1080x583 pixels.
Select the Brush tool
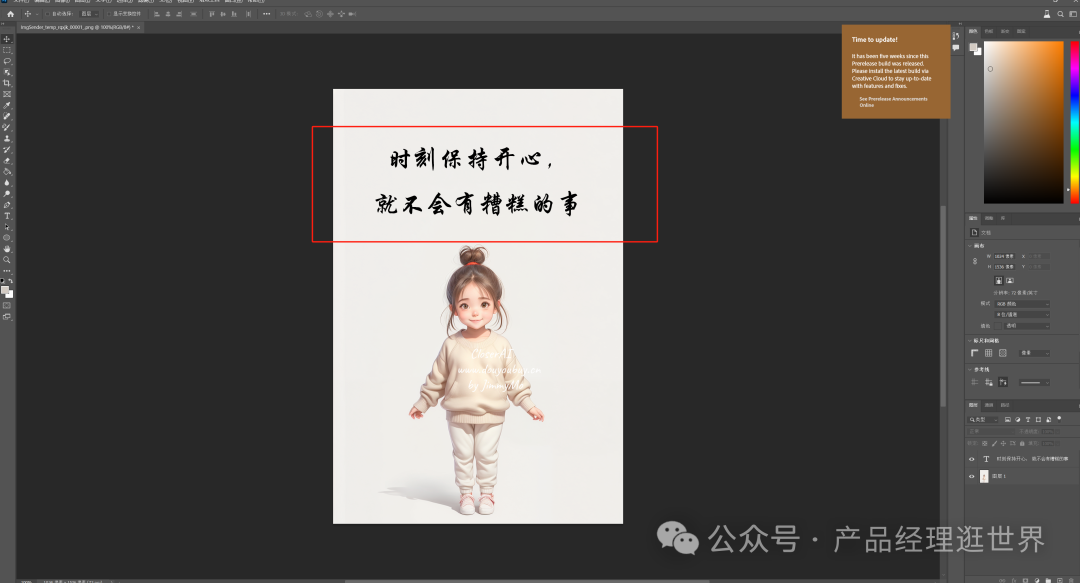pyautogui.click(x=6, y=128)
